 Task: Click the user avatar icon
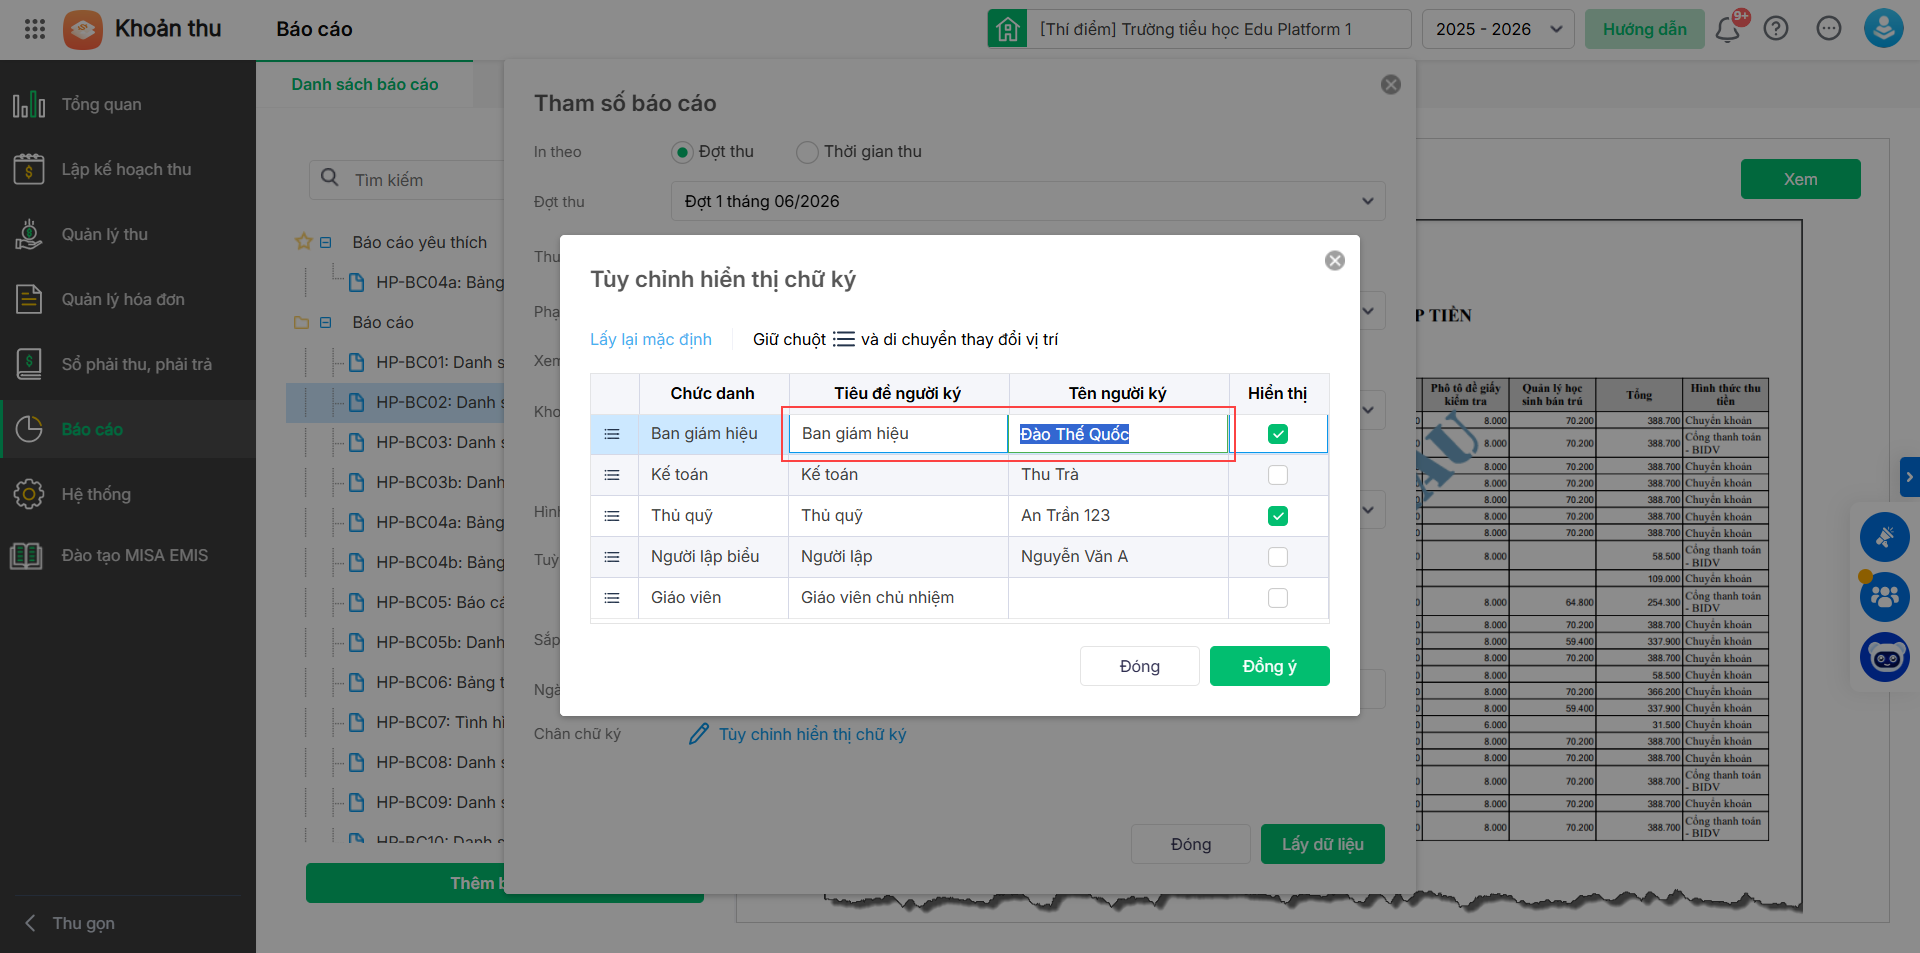(x=1883, y=29)
